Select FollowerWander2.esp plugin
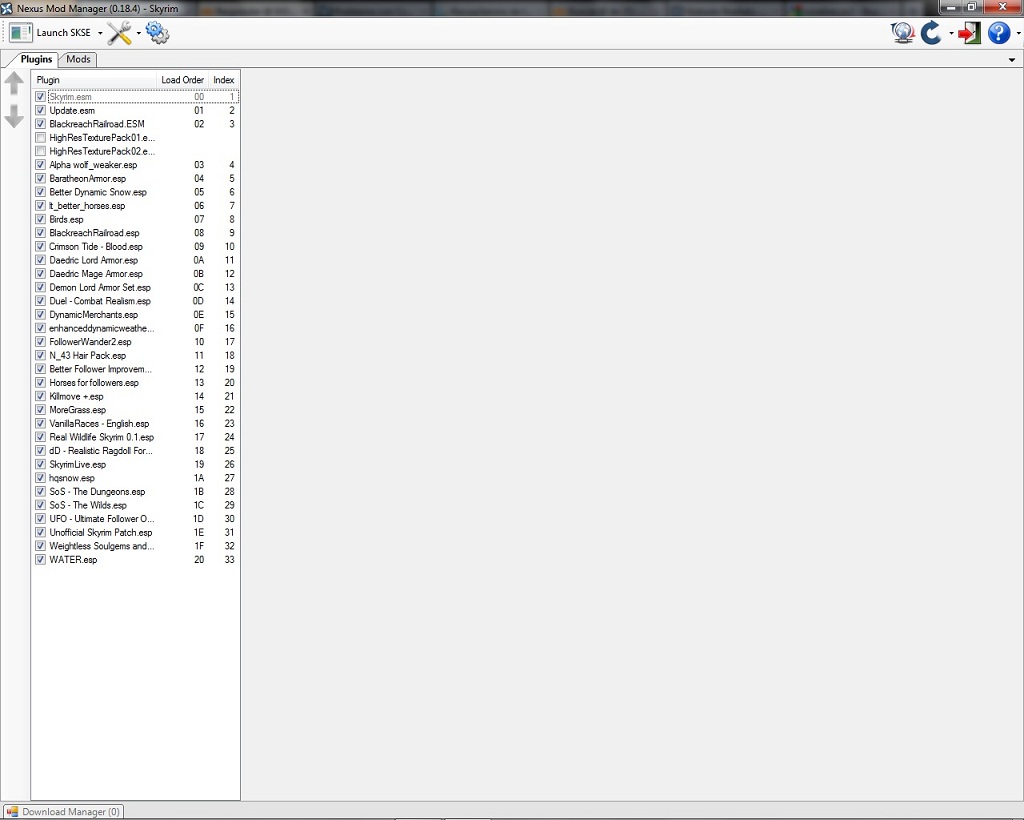The image size is (1024, 820). click(x=136, y=342)
